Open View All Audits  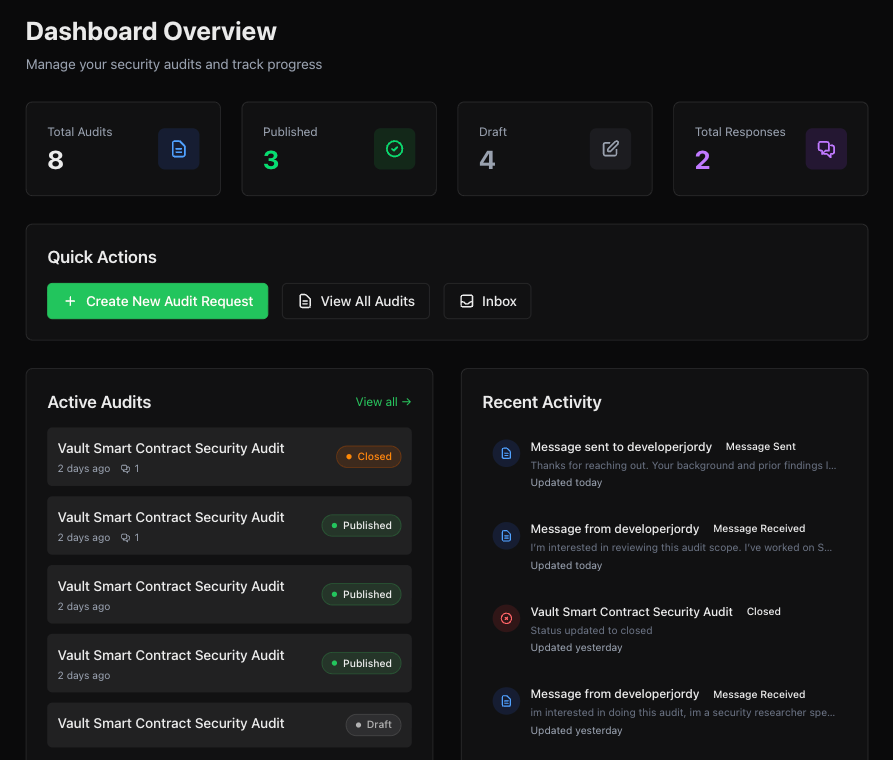coord(355,301)
